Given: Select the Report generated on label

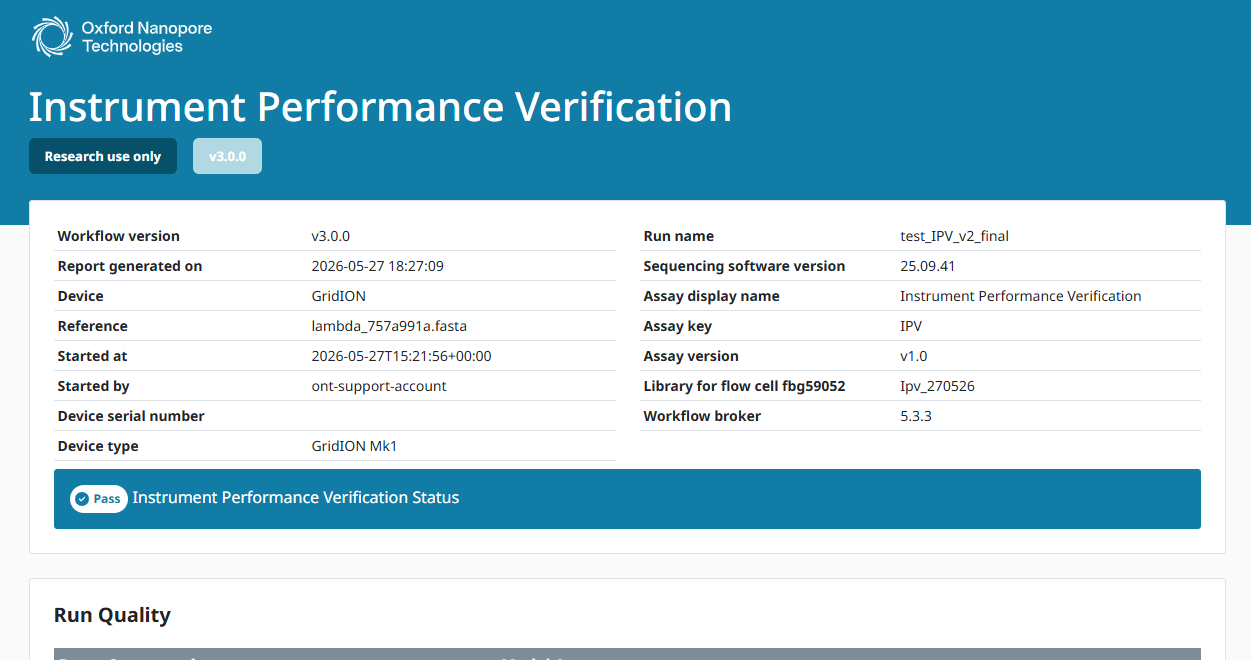Looking at the screenshot, I should point(130,266).
